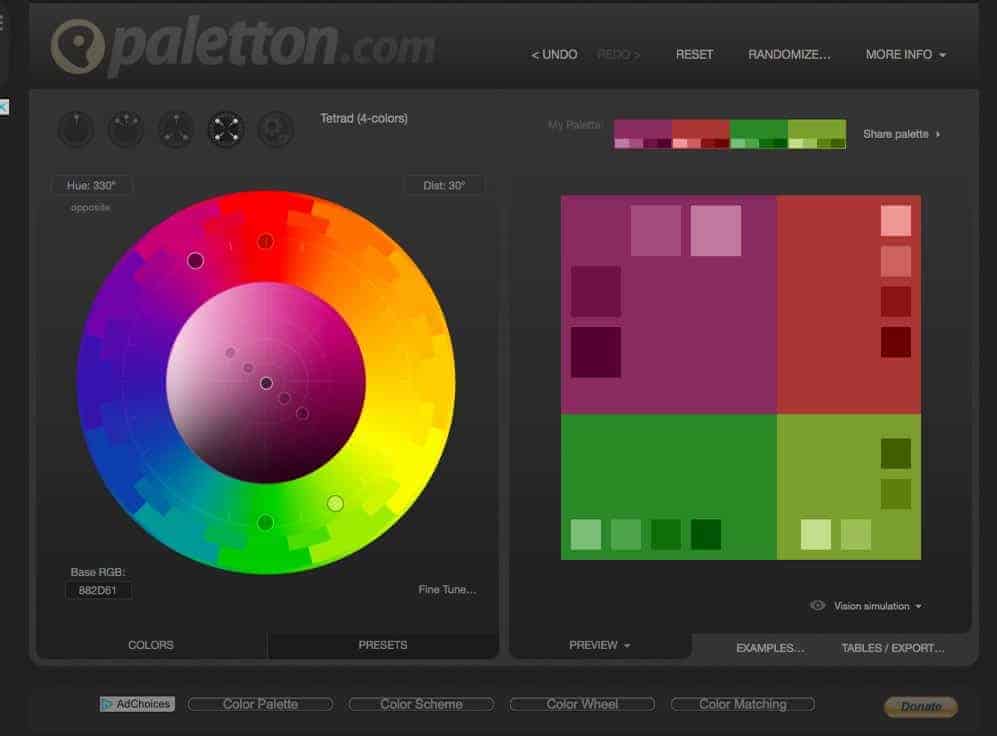This screenshot has width=997, height=736.
Task: Click the Tetrad (4-colors) label
Action: click(x=364, y=118)
